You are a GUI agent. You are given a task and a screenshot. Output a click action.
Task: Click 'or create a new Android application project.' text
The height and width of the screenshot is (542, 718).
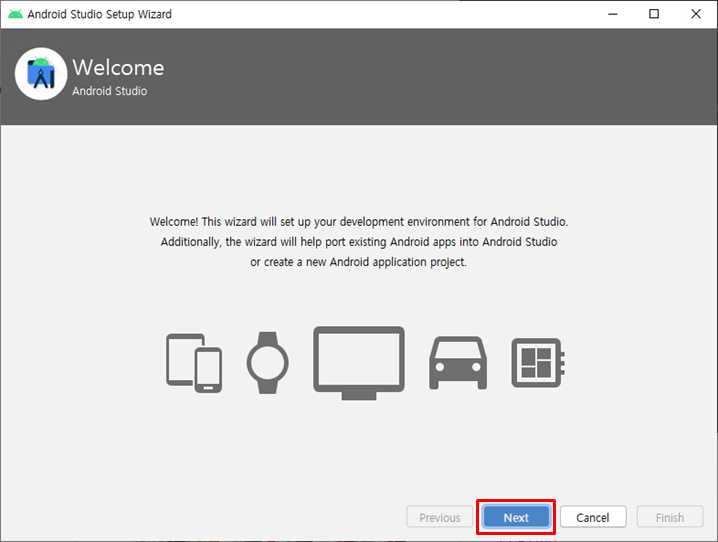coord(359,262)
